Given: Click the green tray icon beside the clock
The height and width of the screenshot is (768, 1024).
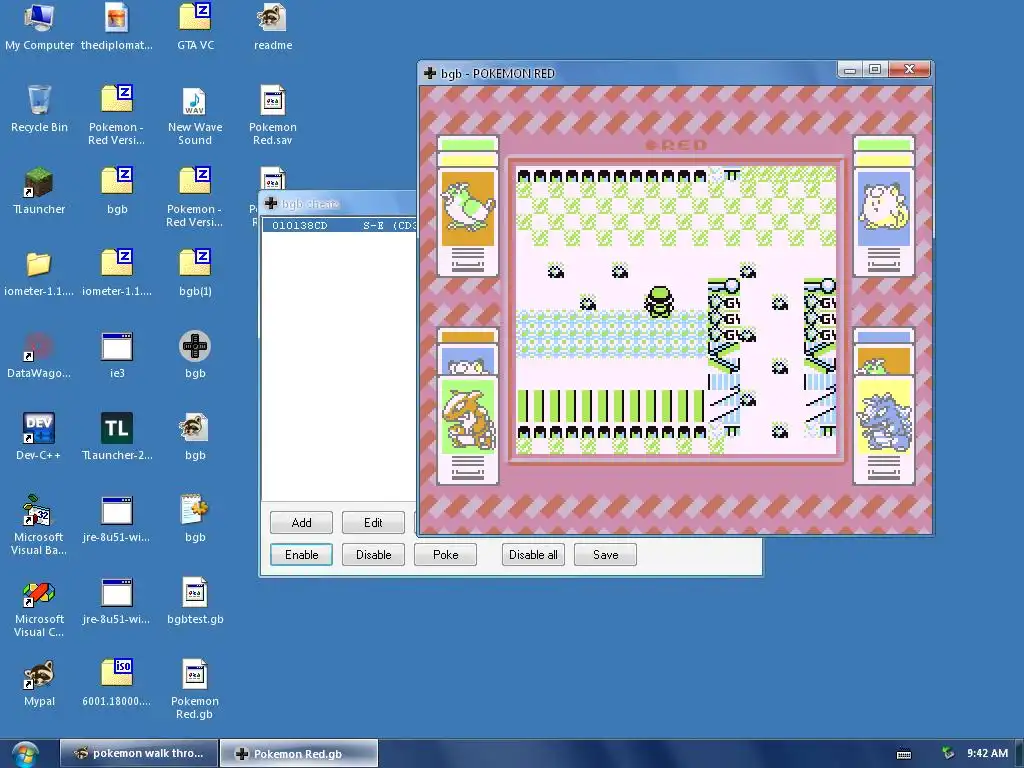Looking at the screenshot, I should coord(948,753).
